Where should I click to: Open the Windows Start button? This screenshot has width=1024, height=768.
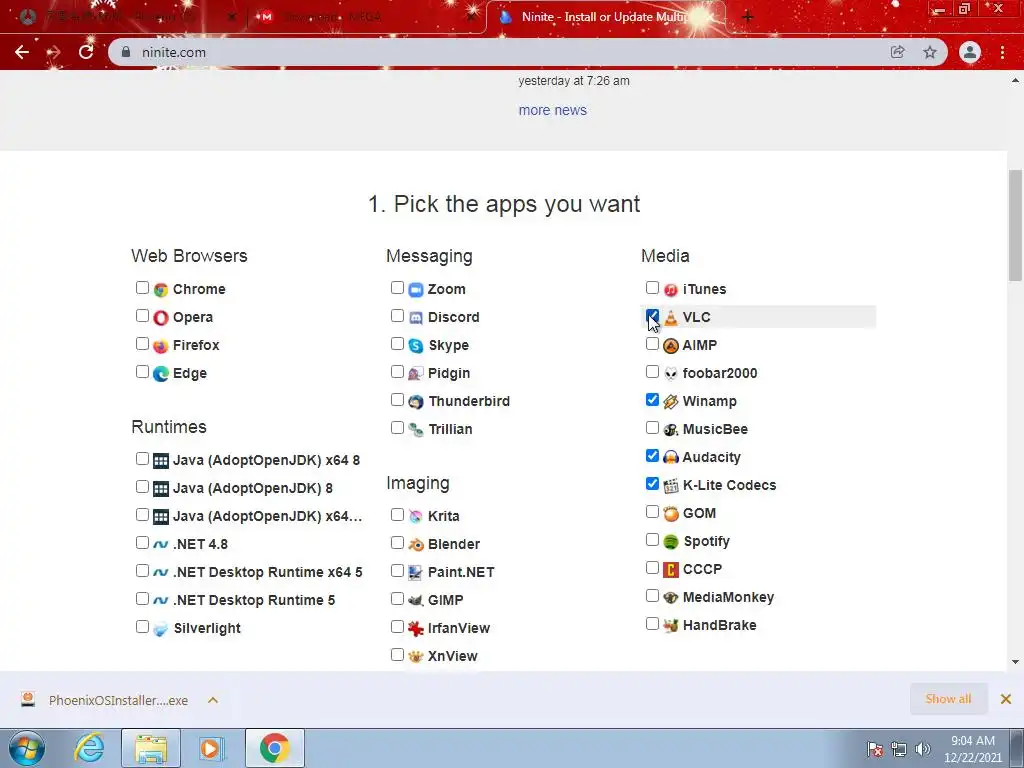(x=27, y=748)
